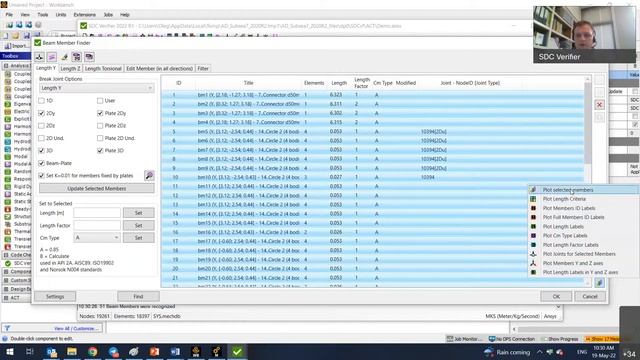640x360 pixels.
Task: Click the green checkmark SDC Verifier taskbar icon
Action: point(237,352)
